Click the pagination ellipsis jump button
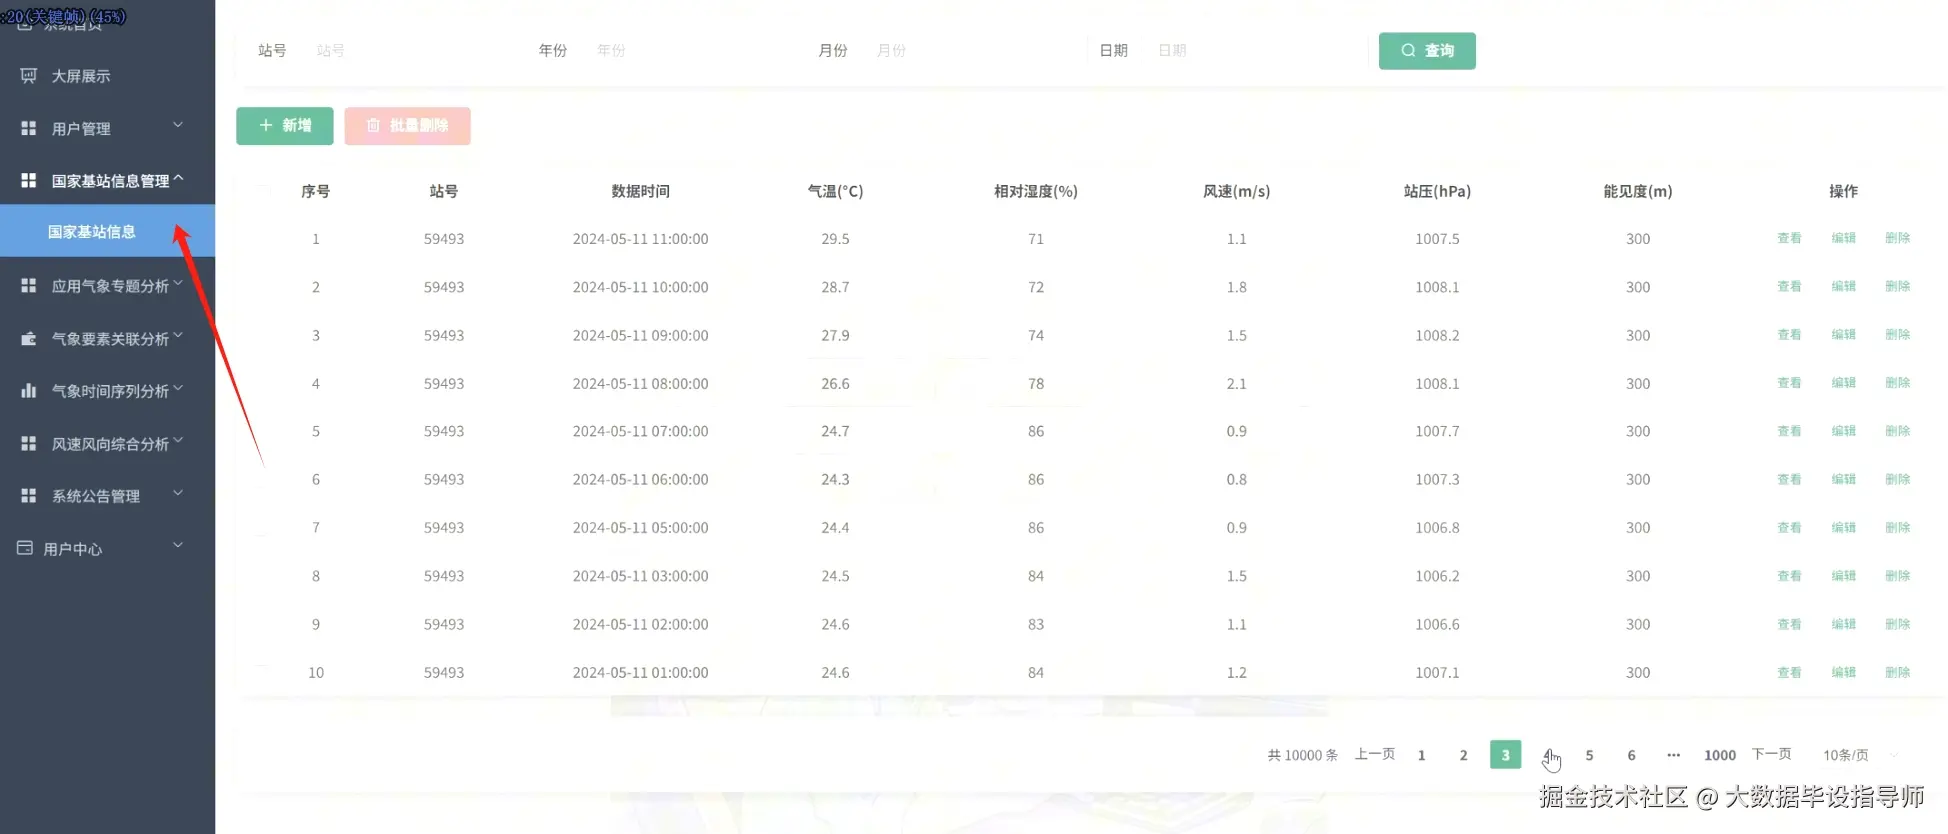This screenshot has width=1948, height=834. tap(1673, 755)
